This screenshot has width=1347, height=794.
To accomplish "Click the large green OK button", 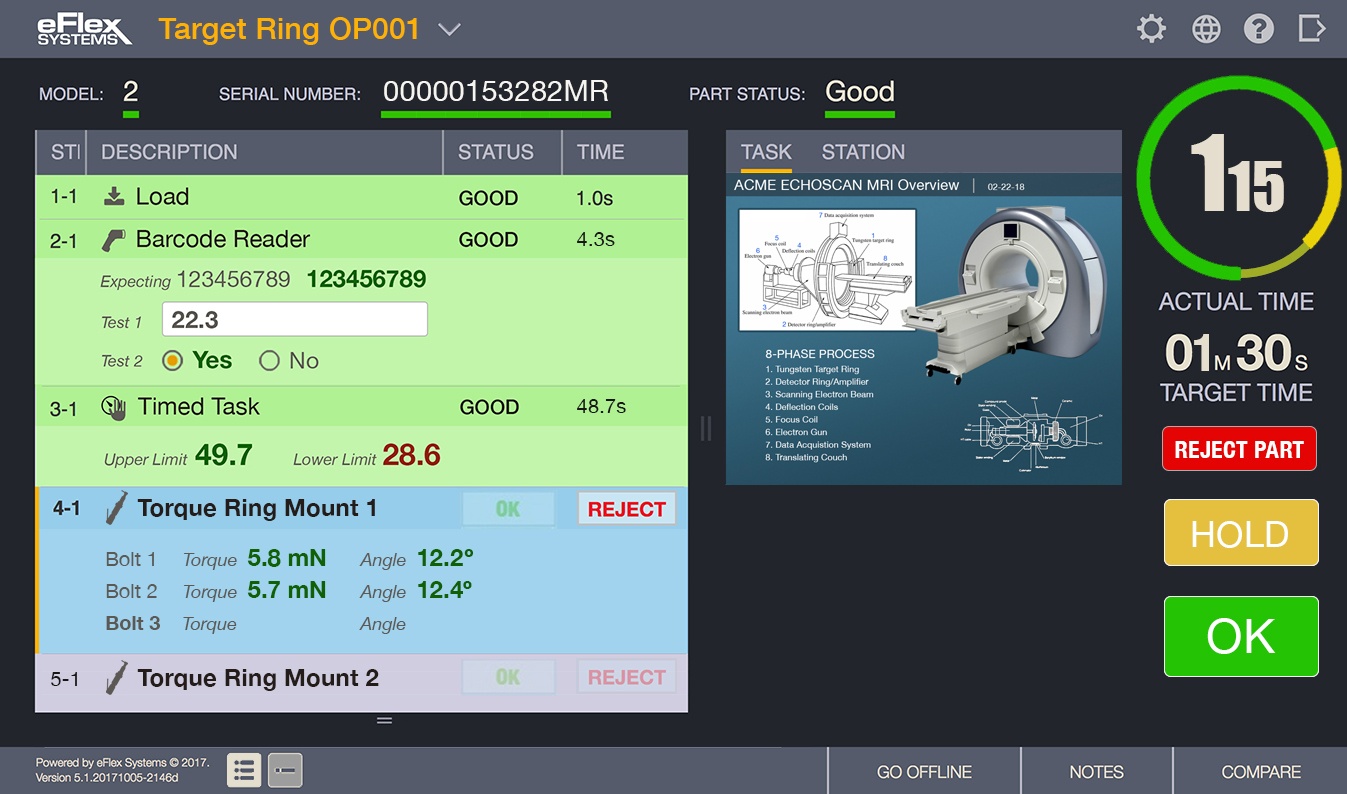I will click(1241, 636).
